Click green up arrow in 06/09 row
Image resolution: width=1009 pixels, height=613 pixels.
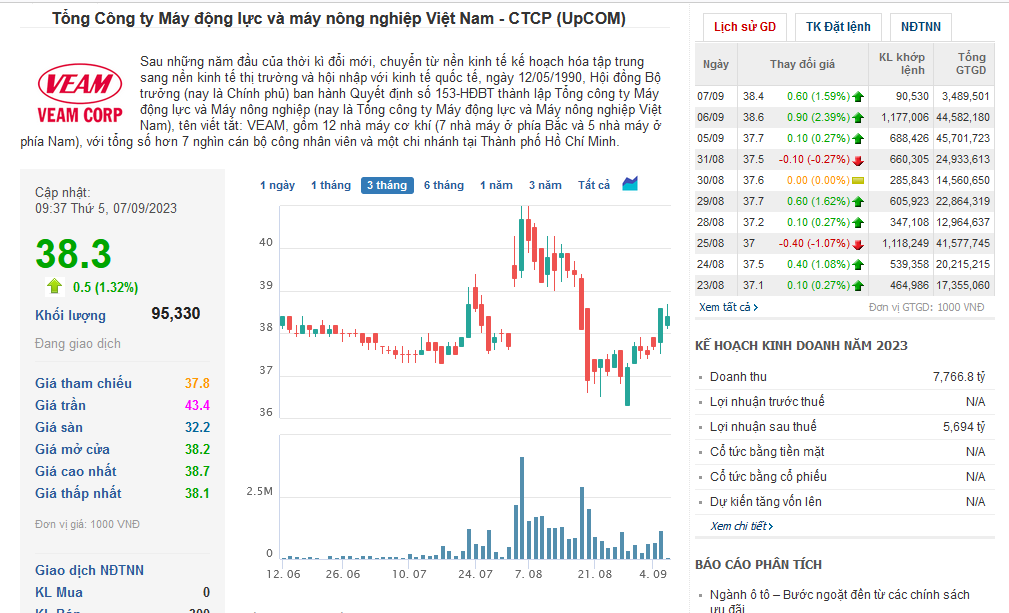(858, 118)
